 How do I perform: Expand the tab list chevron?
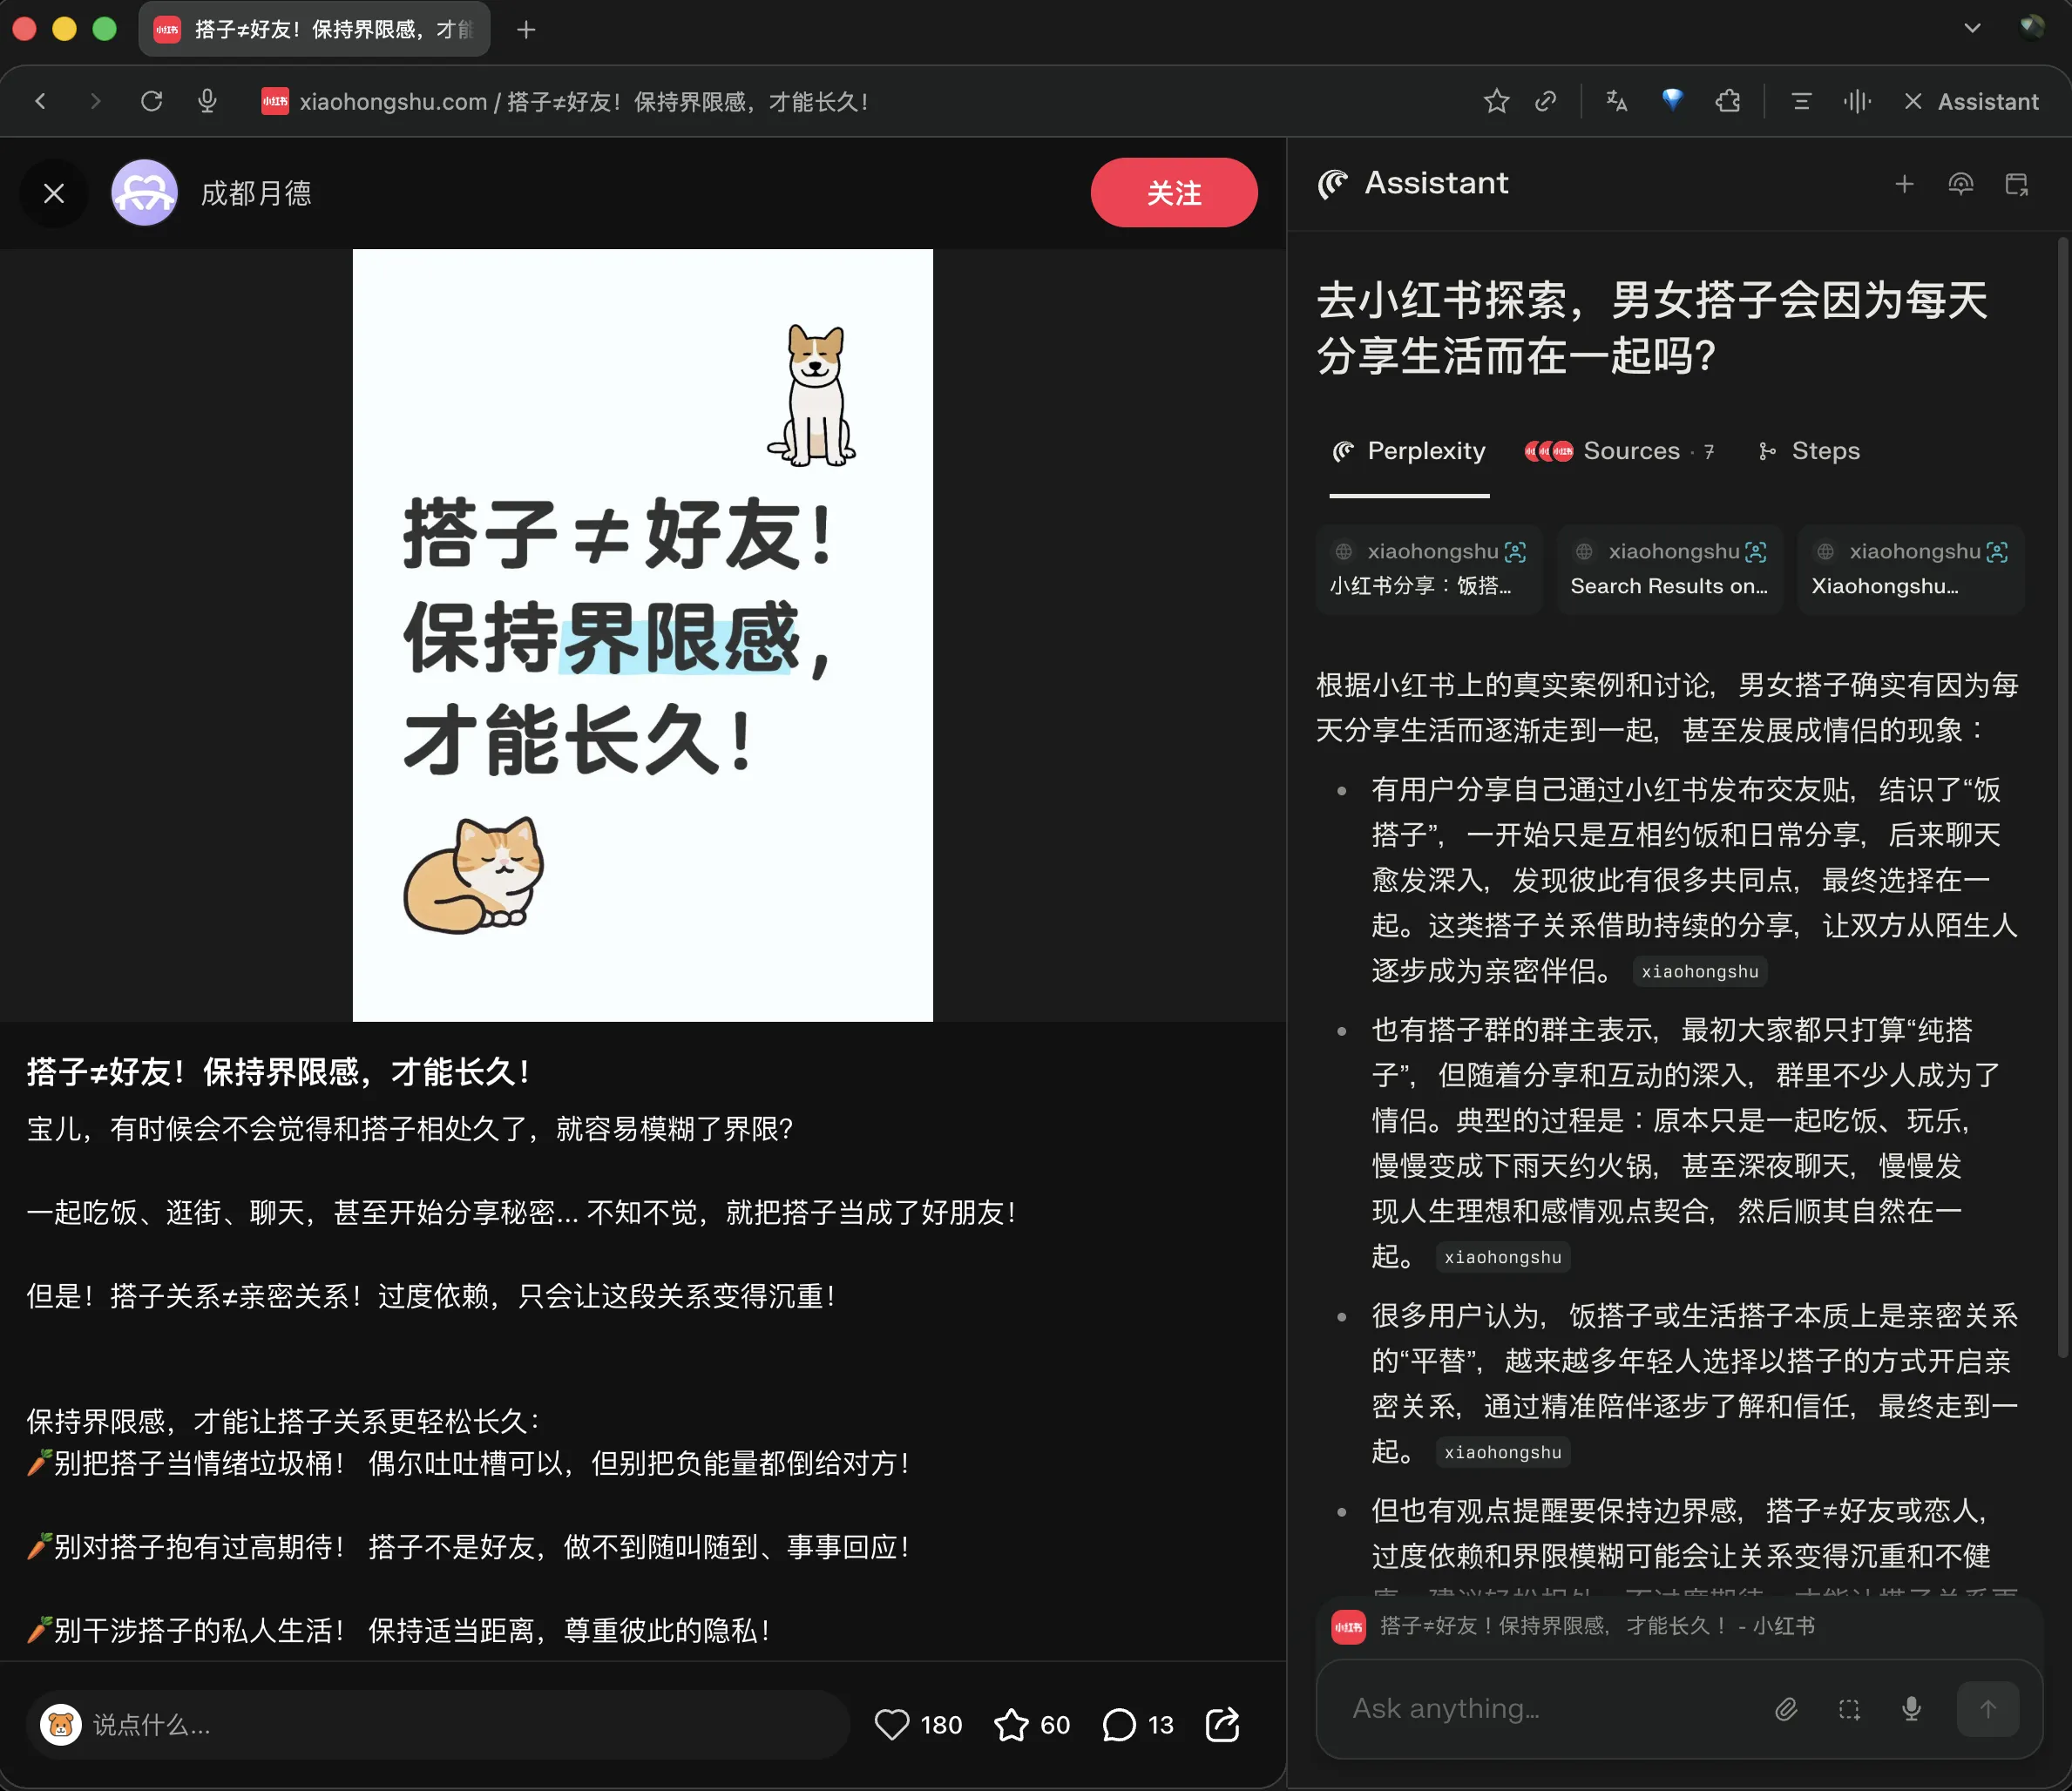[1972, 28]
